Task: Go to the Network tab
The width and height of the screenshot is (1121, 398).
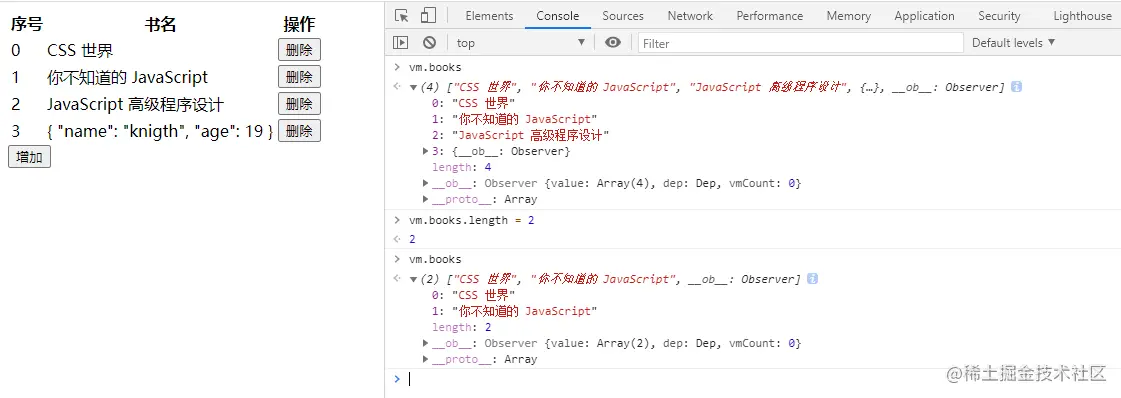Action: click(x=690, y=16)
